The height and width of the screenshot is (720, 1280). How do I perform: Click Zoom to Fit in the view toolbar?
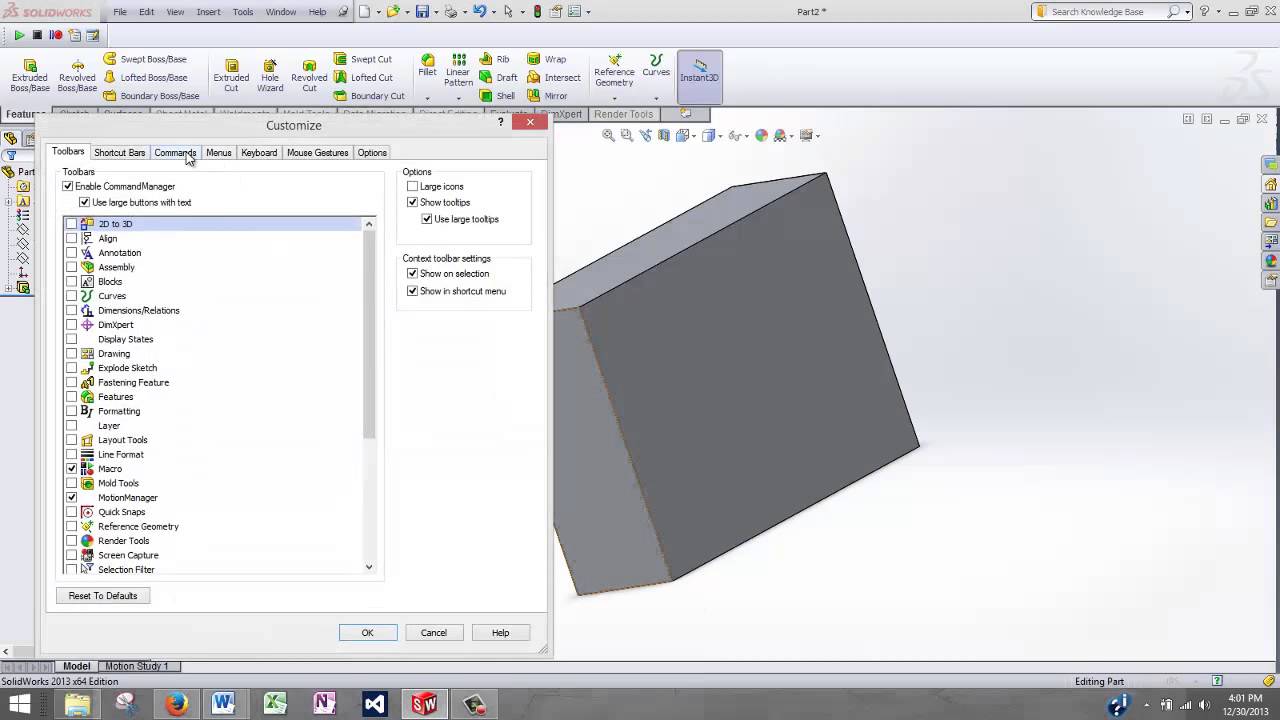[608, 135]
